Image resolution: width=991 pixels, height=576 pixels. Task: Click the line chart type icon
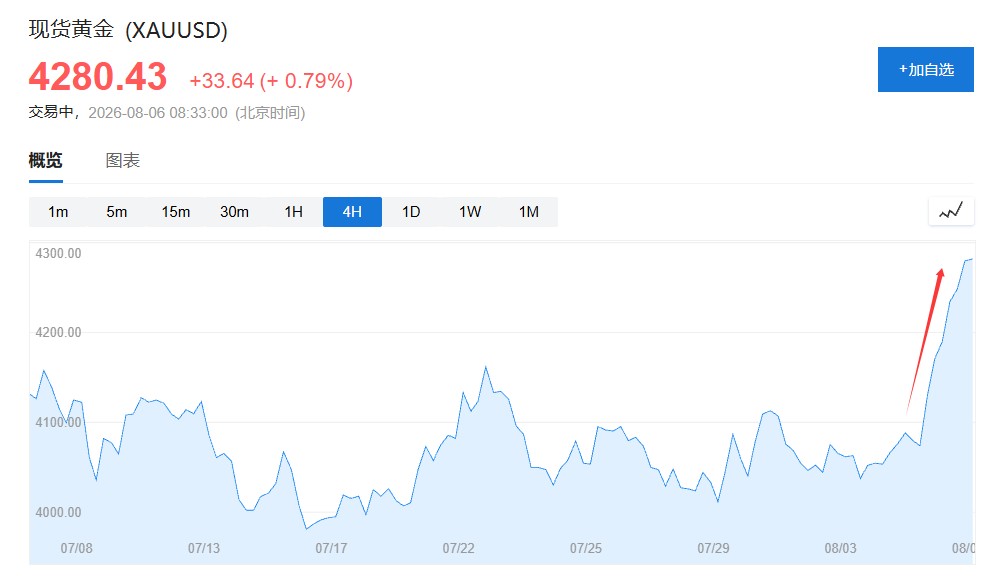pos(951,211)
